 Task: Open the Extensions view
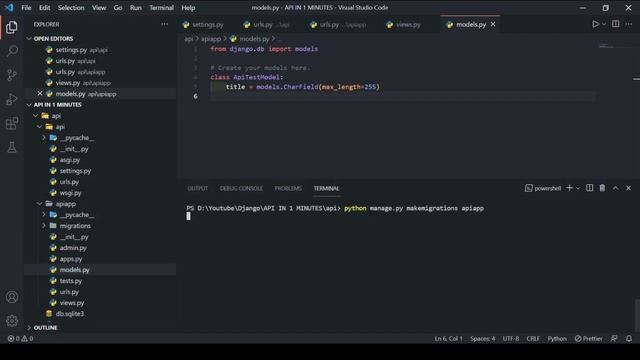click(12, 123)
